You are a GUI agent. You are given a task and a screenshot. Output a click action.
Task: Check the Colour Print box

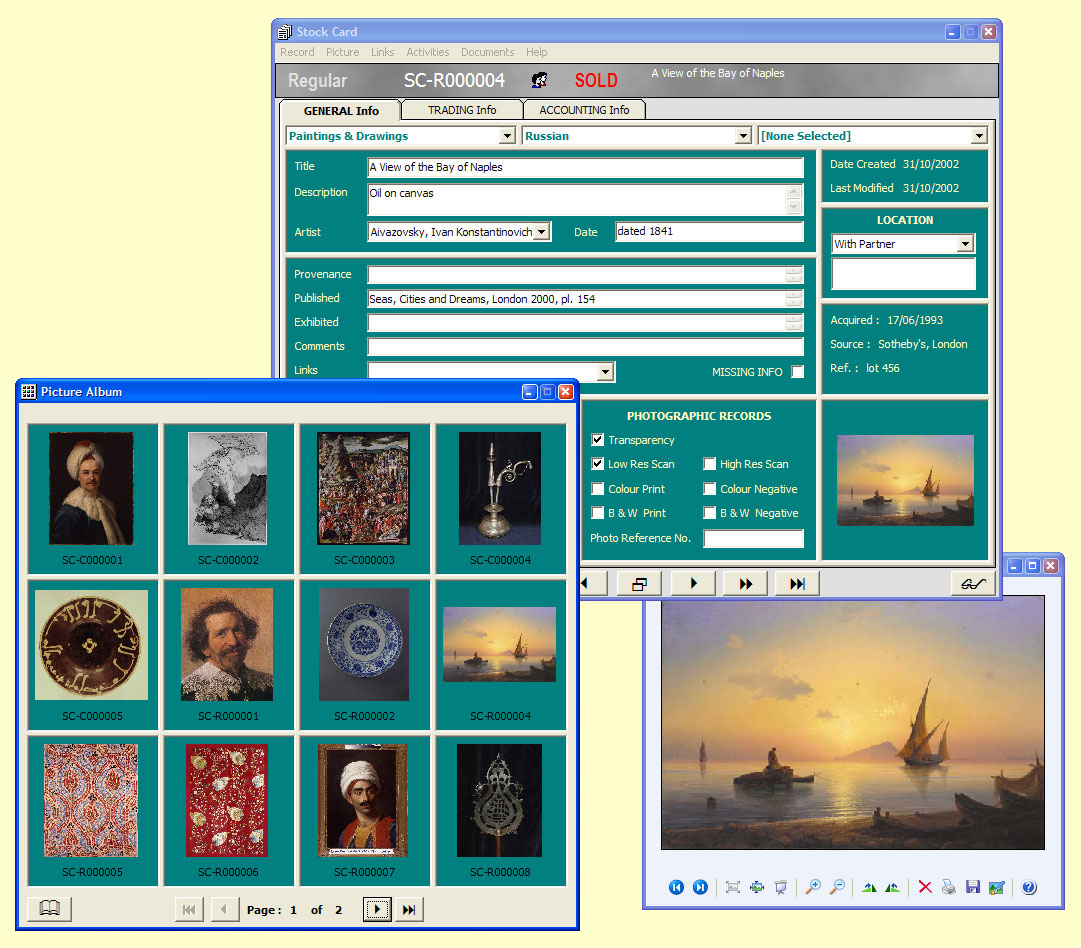(598, 488)
